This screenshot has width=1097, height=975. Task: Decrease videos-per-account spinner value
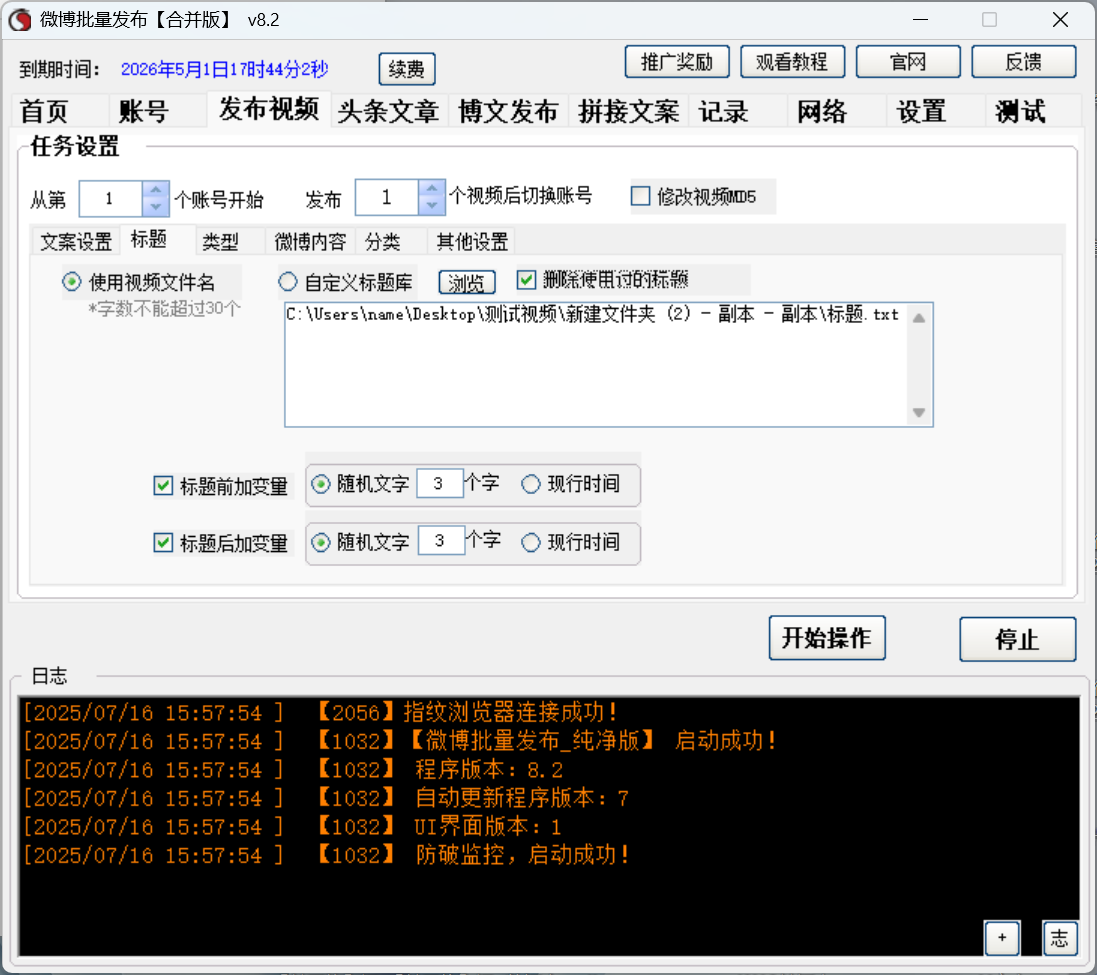(x=432, y=206)
